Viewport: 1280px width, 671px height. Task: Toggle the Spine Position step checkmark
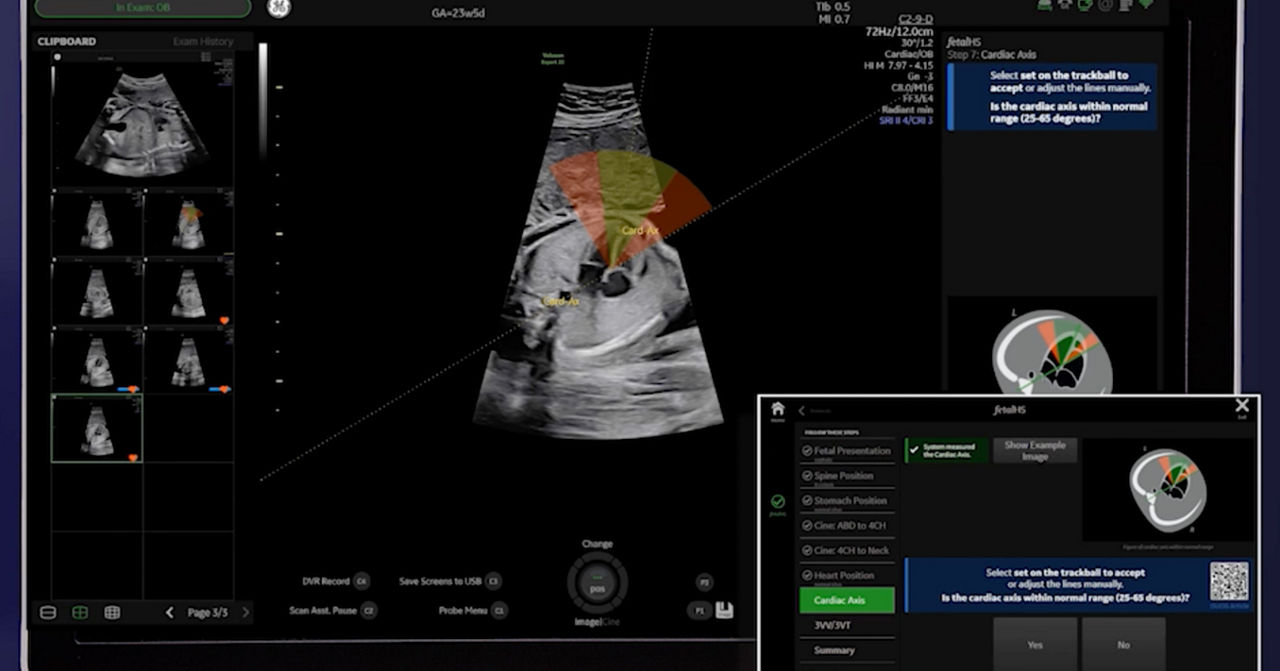pyautogui.click(x=807, y=476)
